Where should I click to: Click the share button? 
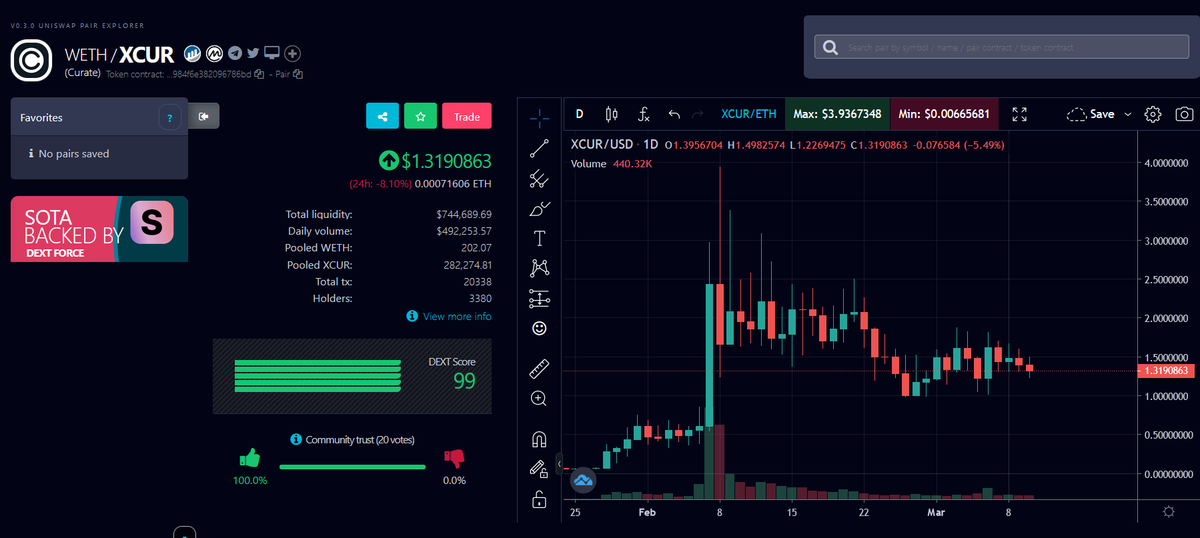tap(383, 116)
